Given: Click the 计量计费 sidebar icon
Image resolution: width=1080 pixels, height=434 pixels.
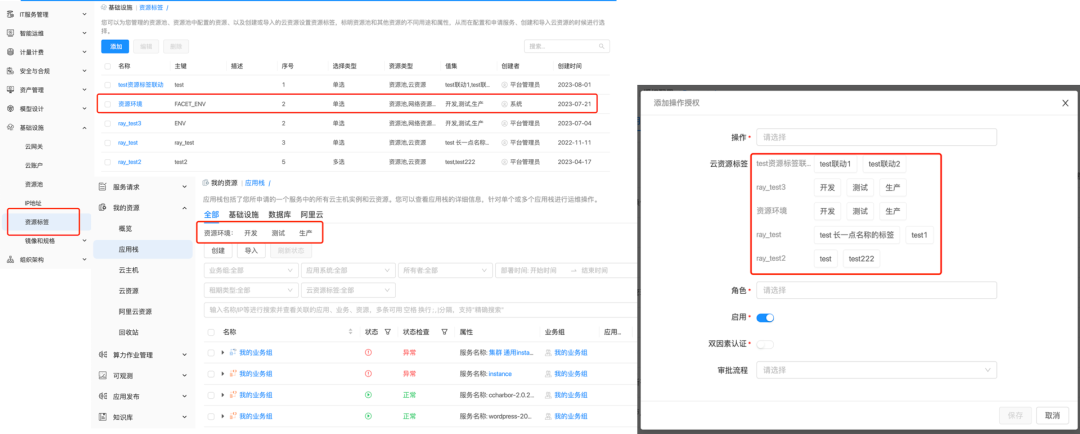Looking at the screenshot, I should coord(10,52).
